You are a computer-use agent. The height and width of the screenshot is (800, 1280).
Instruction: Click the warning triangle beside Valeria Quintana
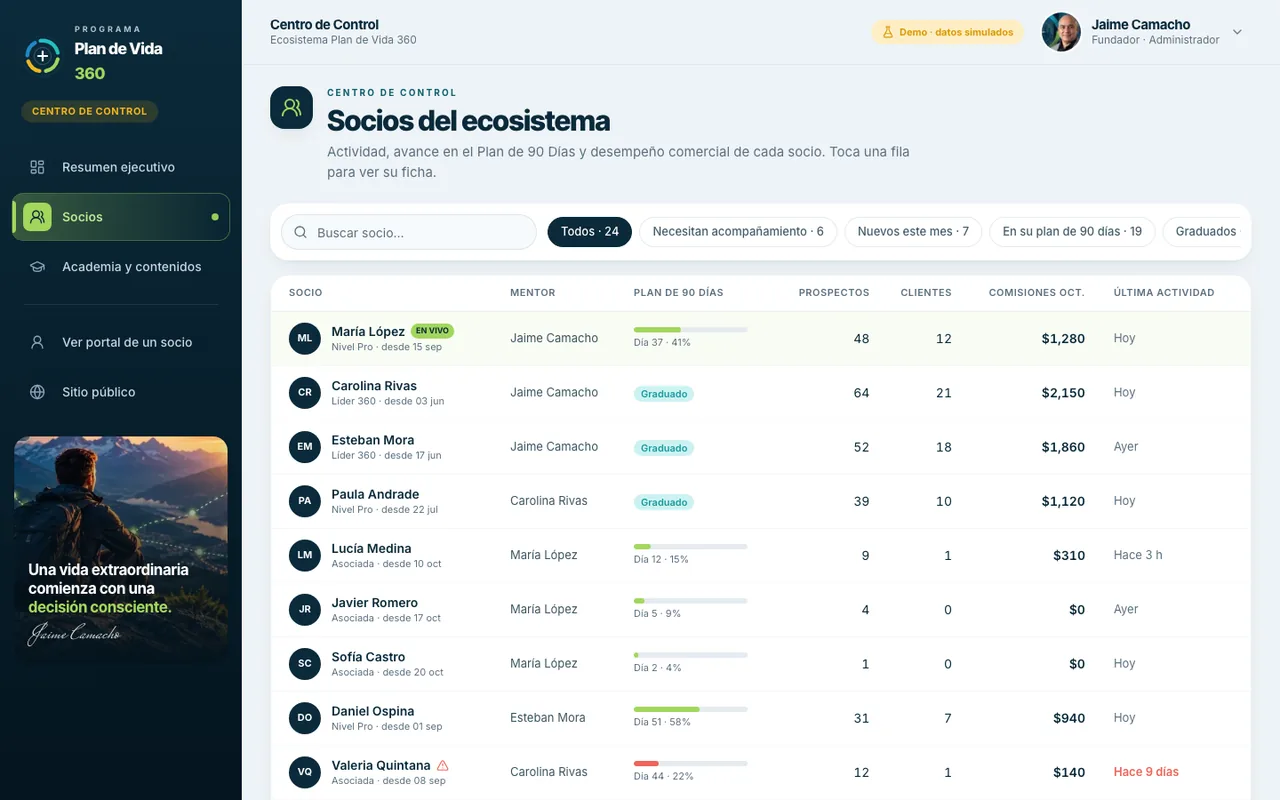tap(443, 766)
